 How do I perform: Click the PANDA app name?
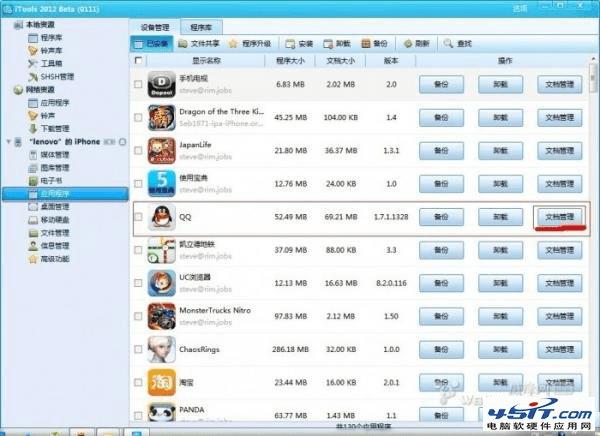pyautogui.click(x=192, y=410)
